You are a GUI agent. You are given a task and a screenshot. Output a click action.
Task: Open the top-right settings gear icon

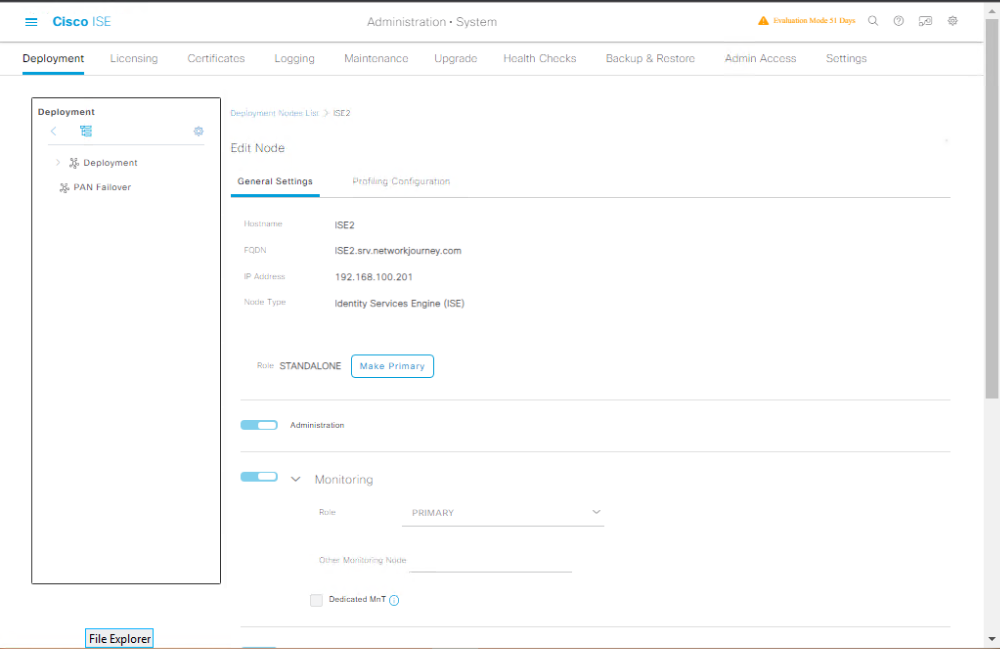point(953,21)
